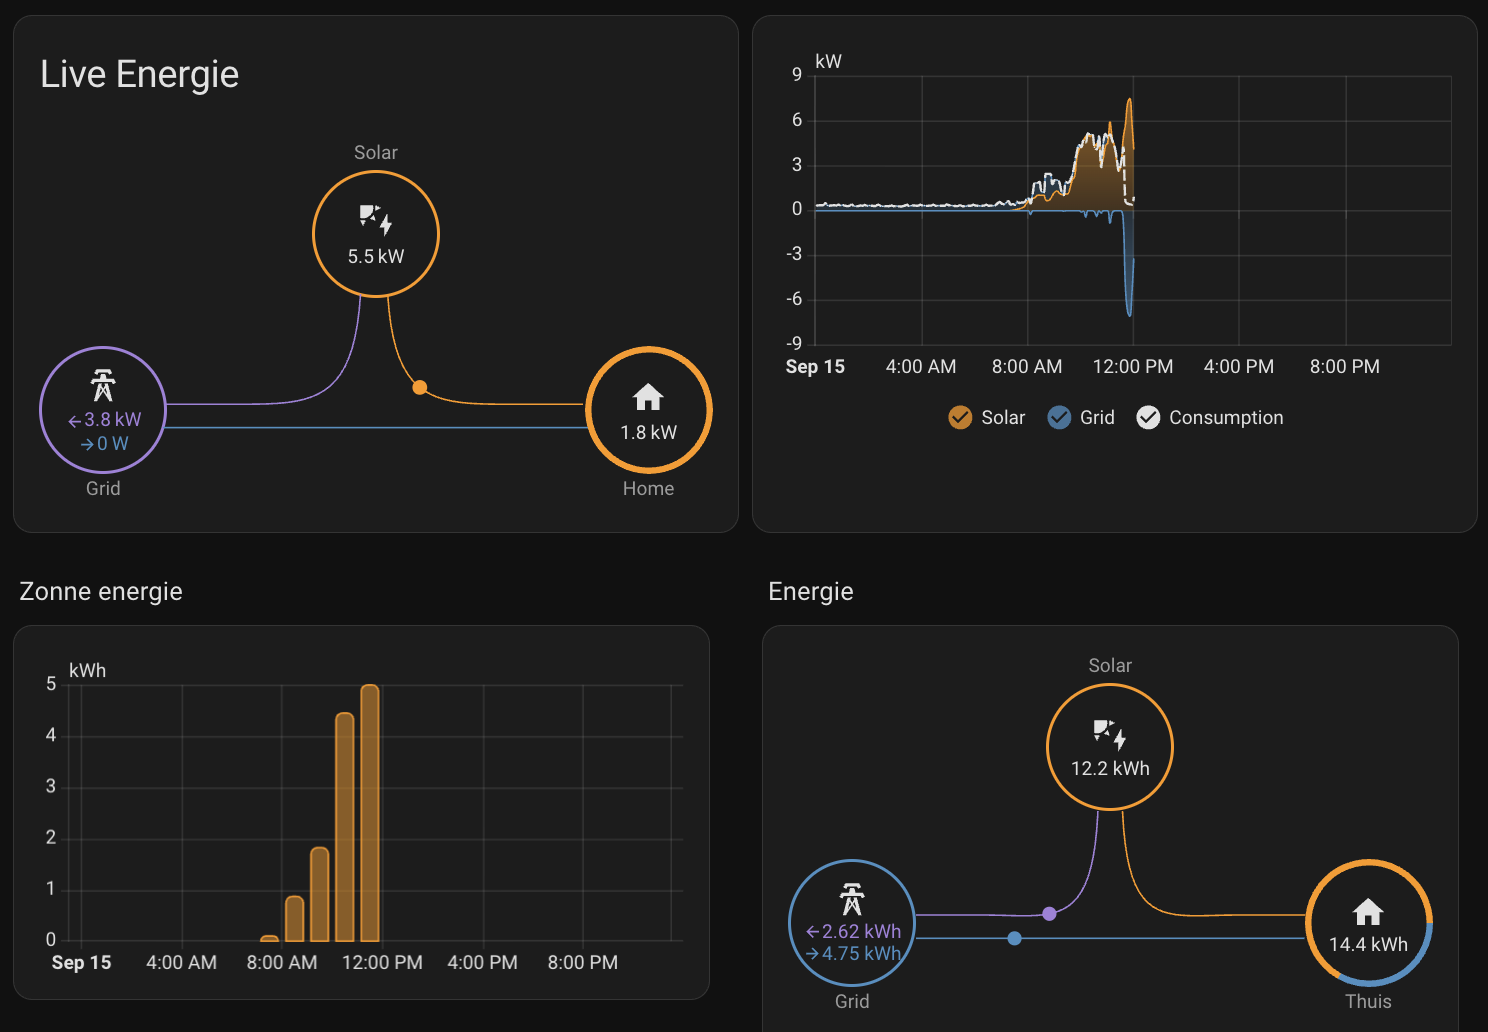
Task: Open the home '1.8 kW' consumption value
Action: coord(648,432)
